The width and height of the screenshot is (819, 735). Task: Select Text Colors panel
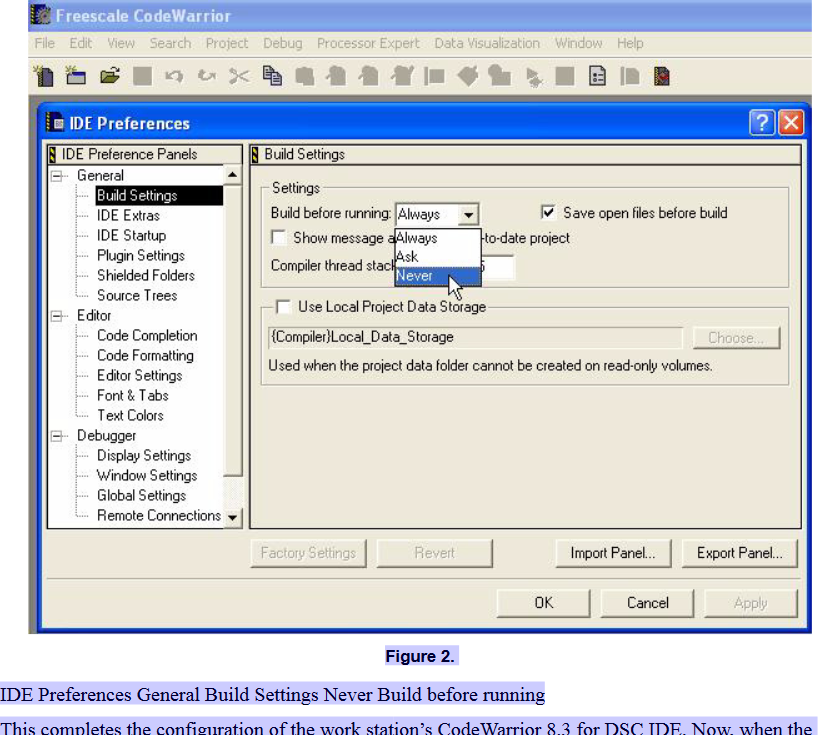point(130,416)
